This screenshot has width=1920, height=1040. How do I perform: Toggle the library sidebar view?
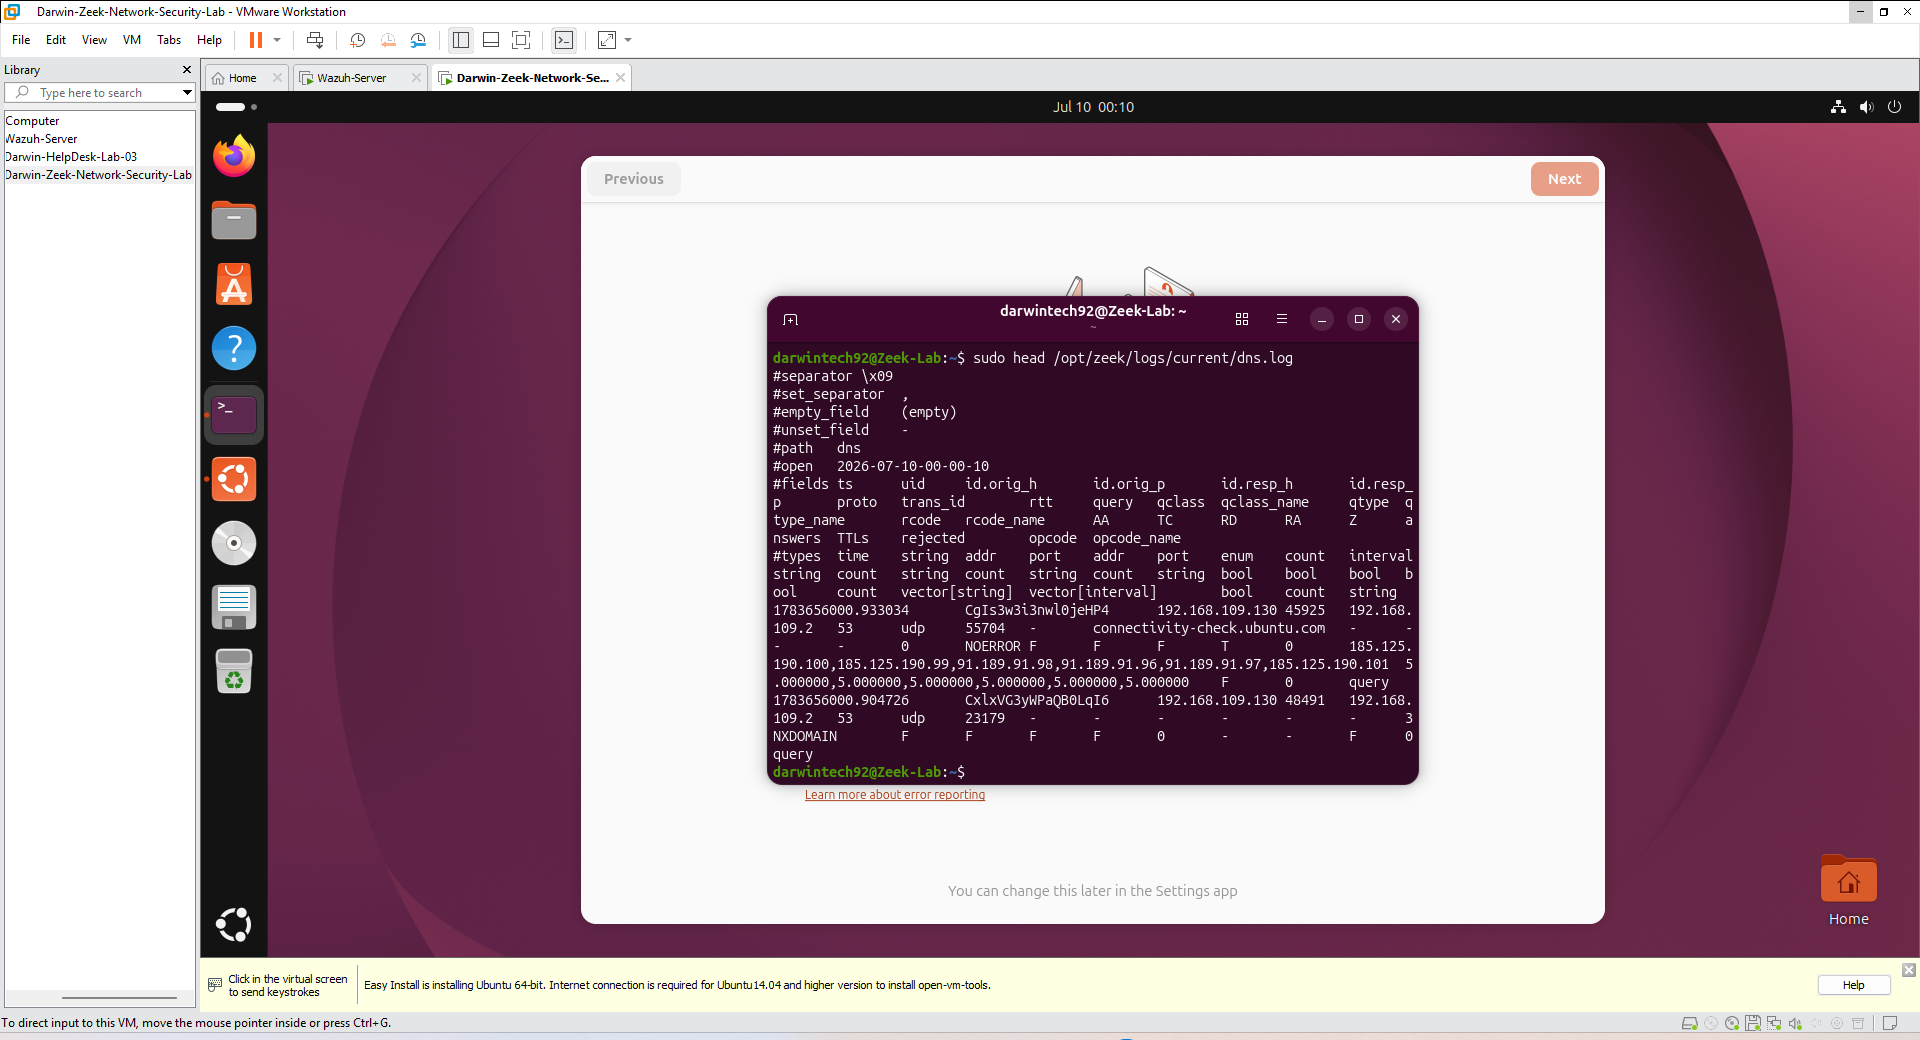(461, 40)
